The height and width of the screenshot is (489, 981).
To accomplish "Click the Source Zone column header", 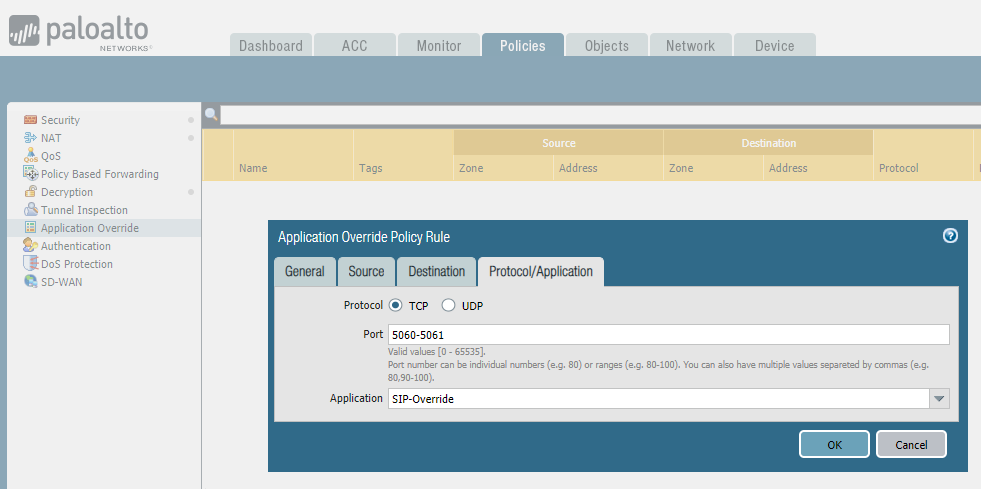I will coord(504,168).
